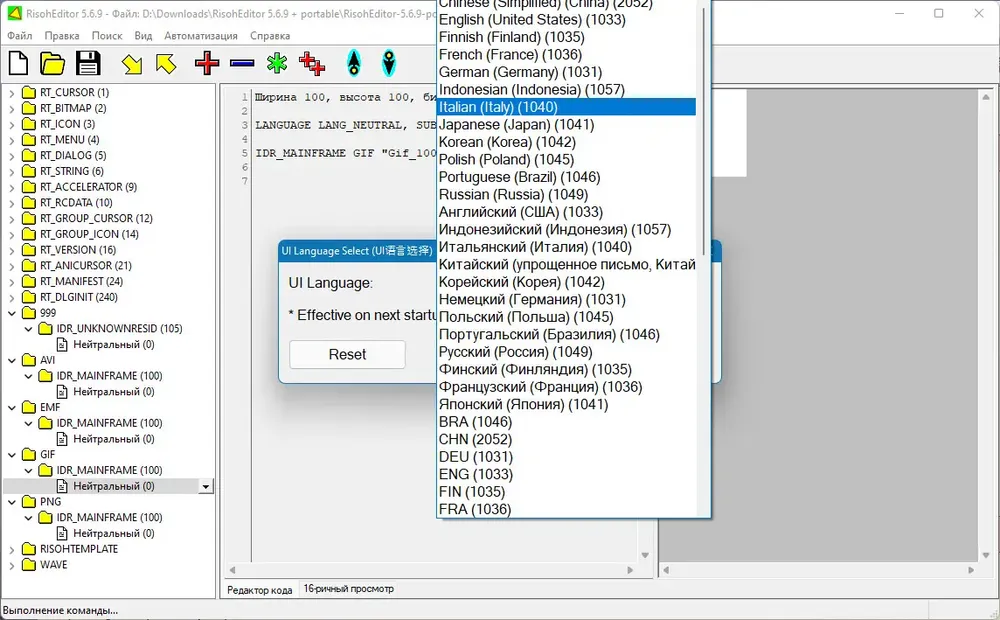Select RT_STRING (6) tree item
Image resolution: width=1000 pixels, height=620 pixels.
71,171
